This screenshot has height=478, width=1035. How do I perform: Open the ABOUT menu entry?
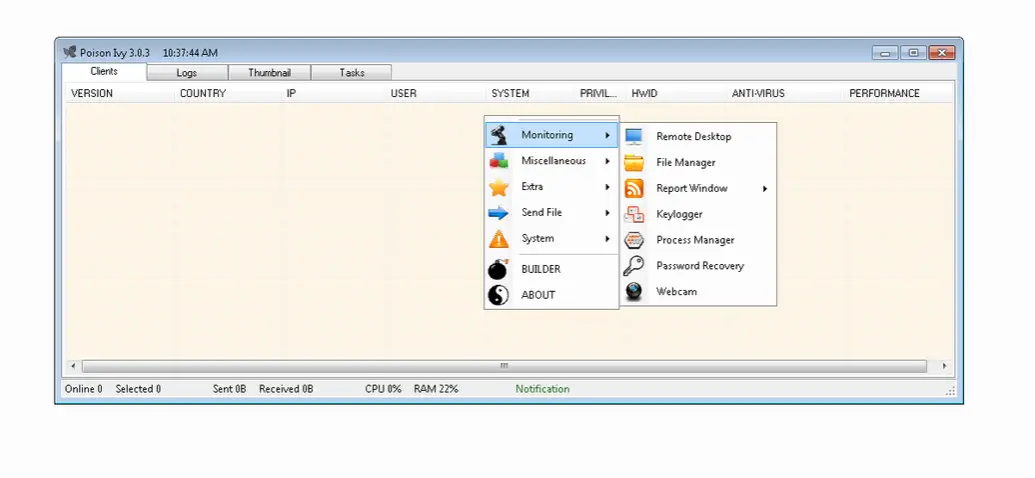tap(551, 294)
